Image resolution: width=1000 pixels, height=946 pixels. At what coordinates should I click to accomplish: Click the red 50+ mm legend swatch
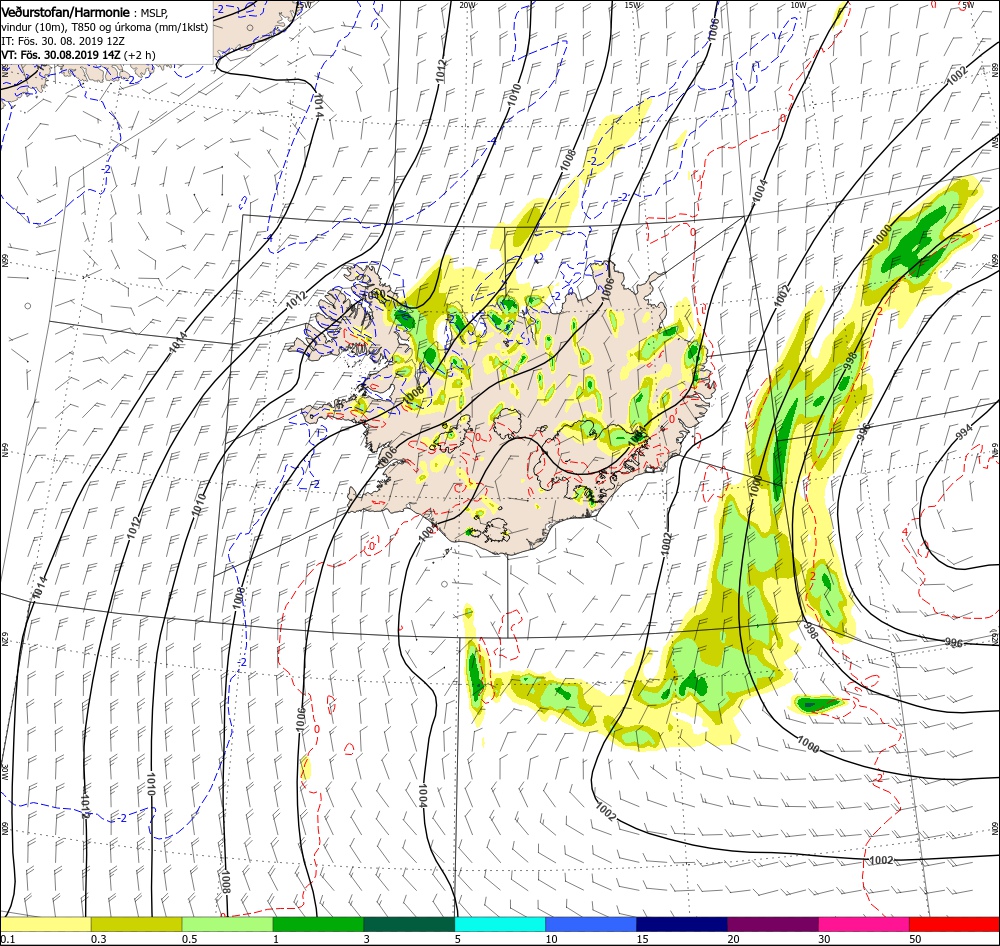coord(954,924)
